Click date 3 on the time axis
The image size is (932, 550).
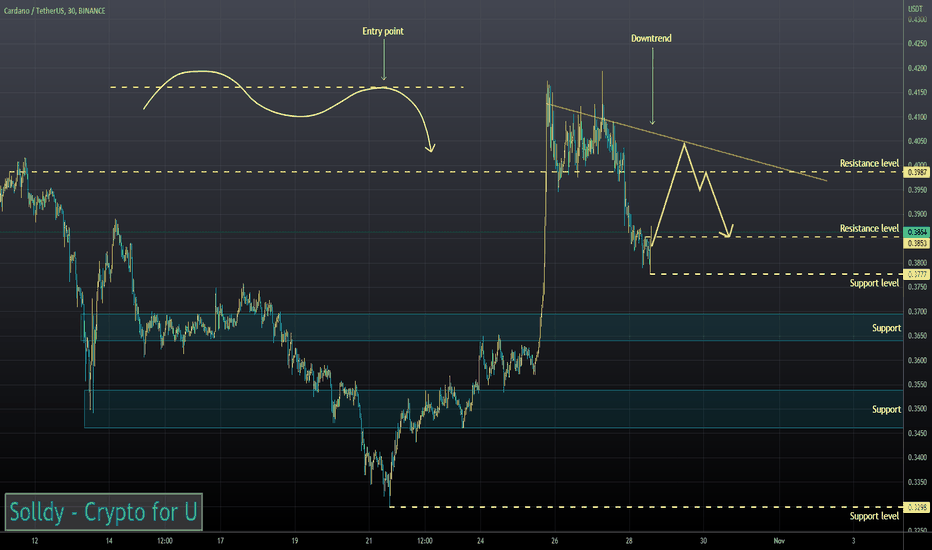point(853,541)
